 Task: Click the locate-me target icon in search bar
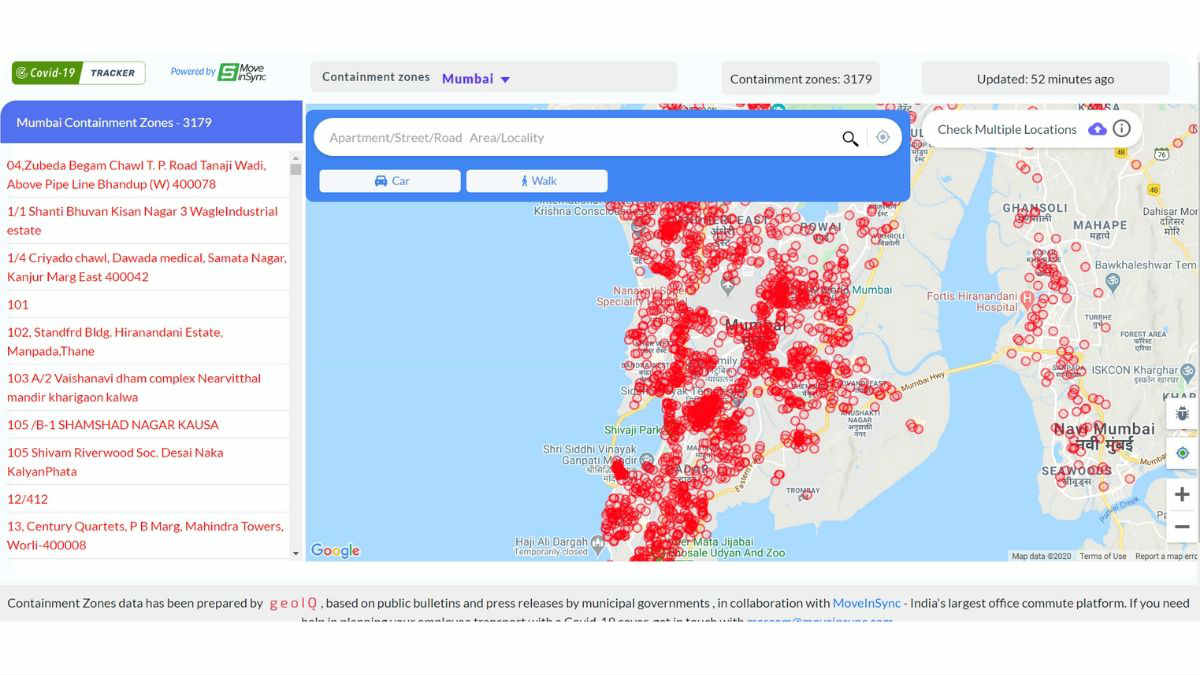pyautogui.click(x=882, y=138)
